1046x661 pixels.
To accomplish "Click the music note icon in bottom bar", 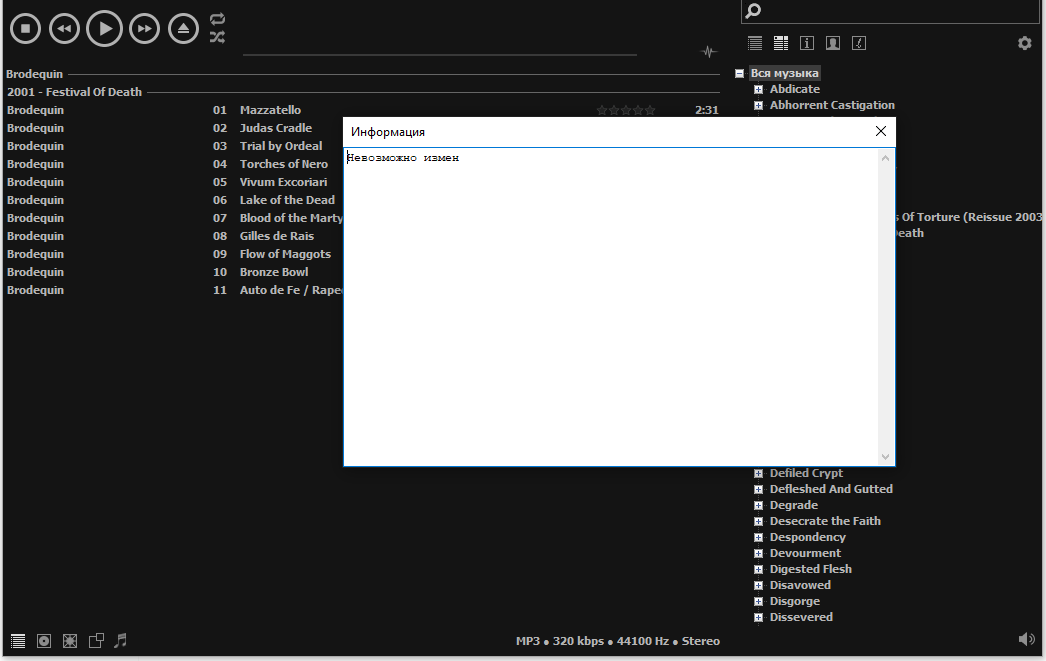I will [x=120, y=640].
